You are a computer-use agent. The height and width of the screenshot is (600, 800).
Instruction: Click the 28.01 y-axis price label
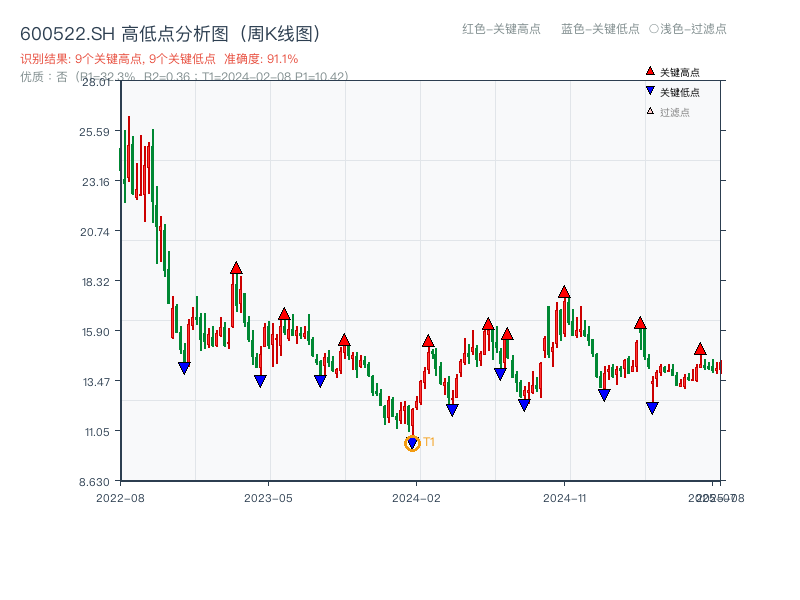[x=96, y=85]
